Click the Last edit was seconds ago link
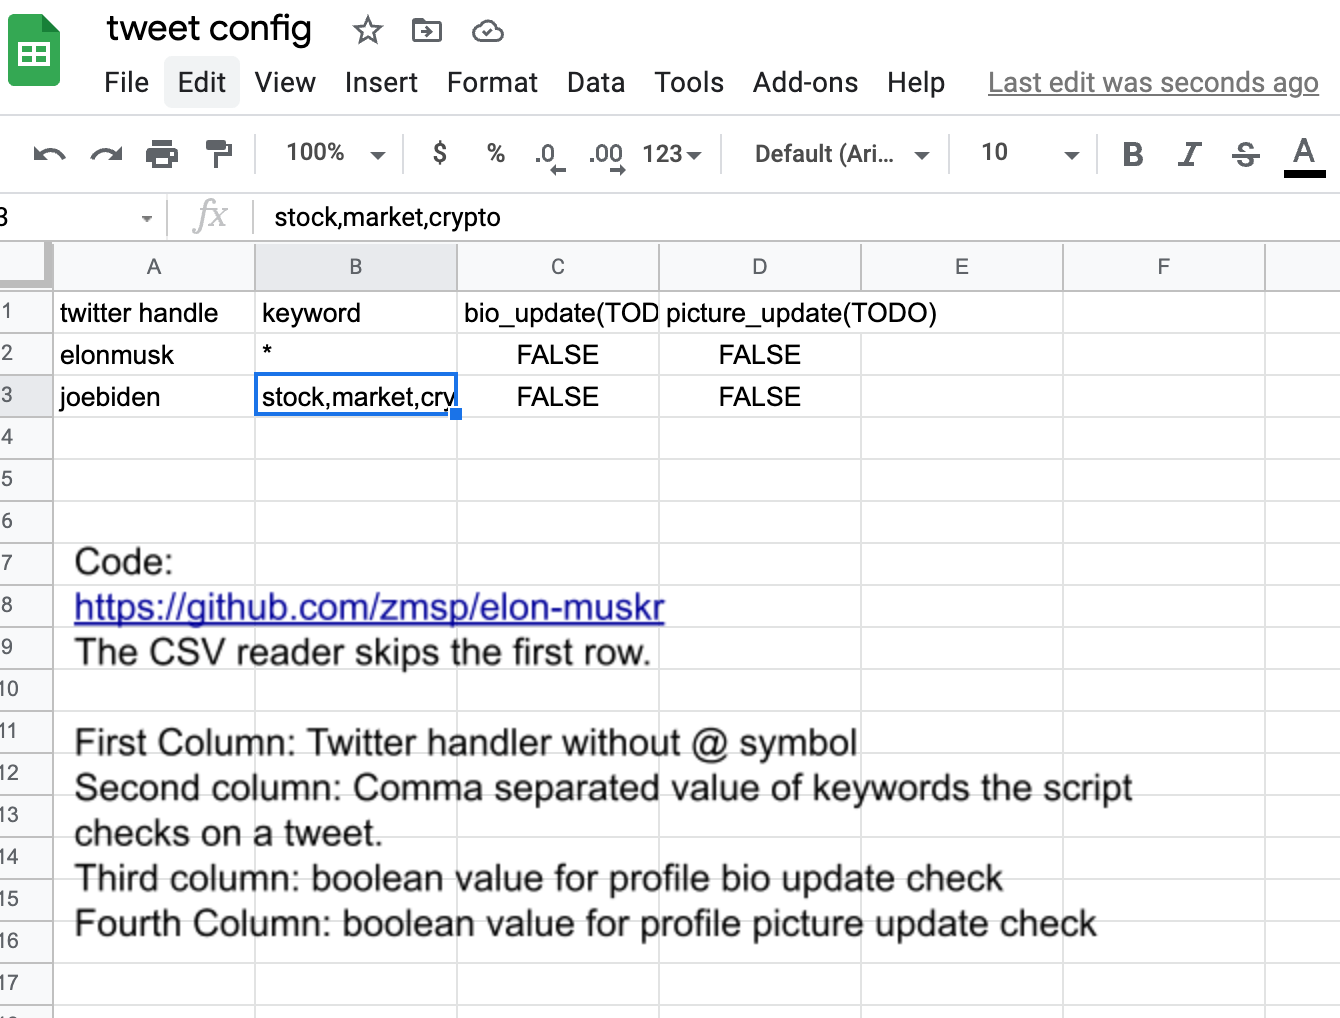The image size is (1340, 1018). point(1153,82)
